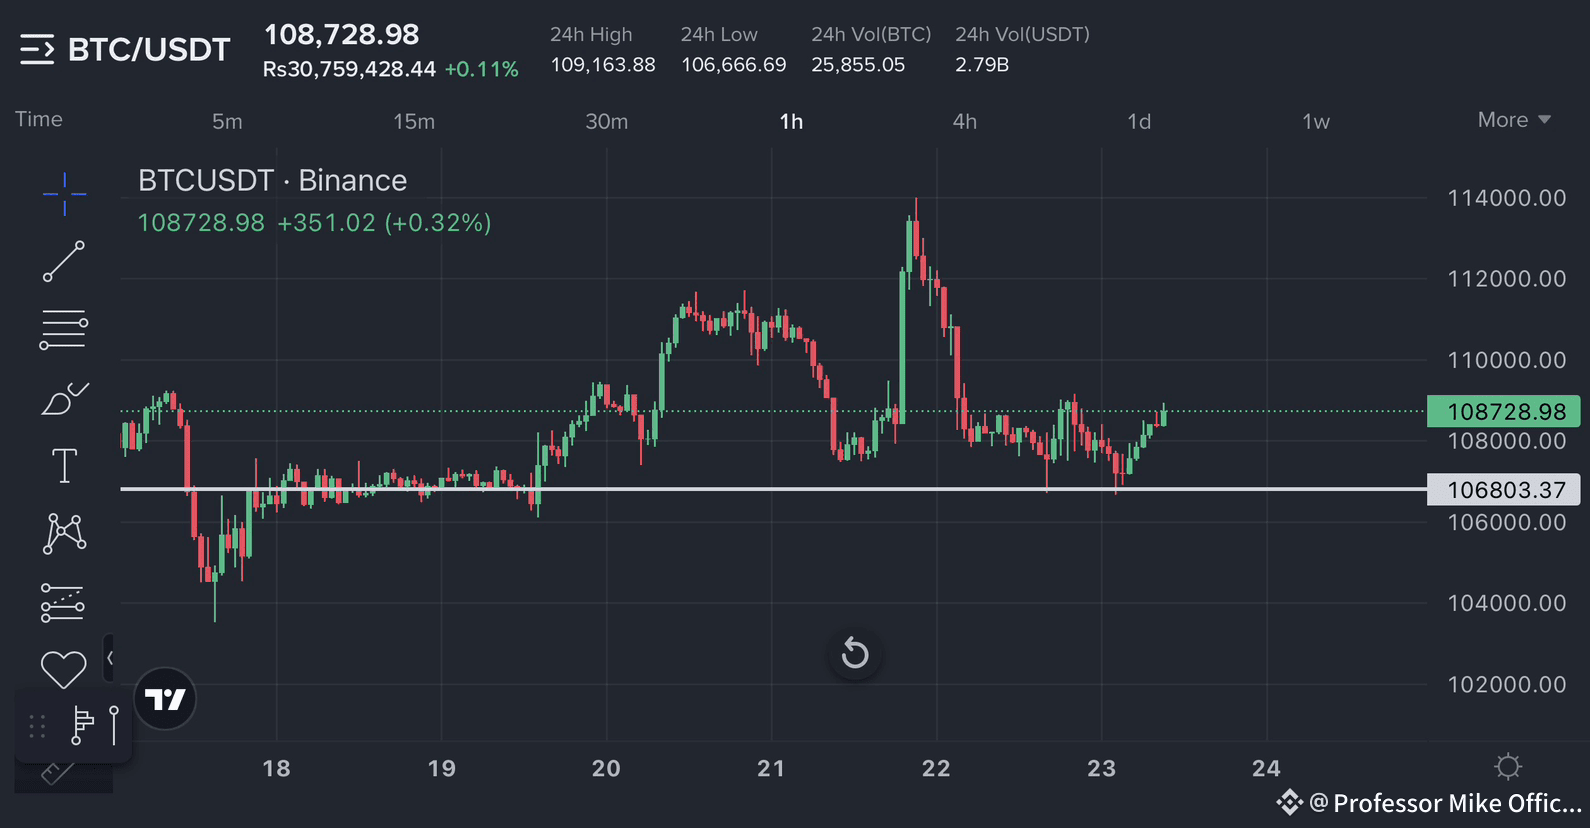
Task: Click the green 108728.98 current price label
Action: (1504, 411)
